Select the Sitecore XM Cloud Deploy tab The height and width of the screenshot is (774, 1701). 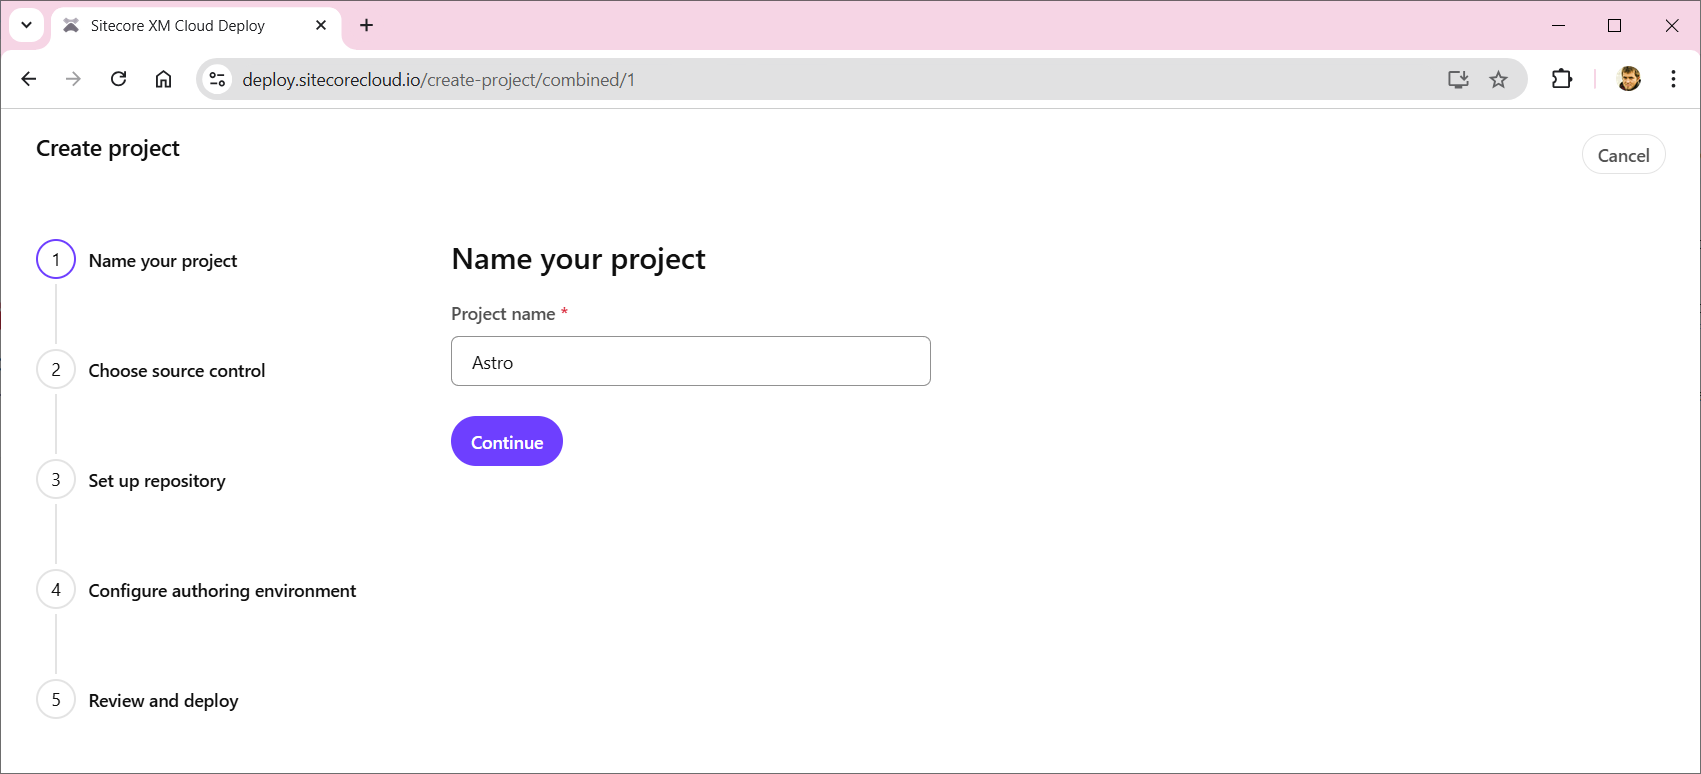click(x=178, y=25)
